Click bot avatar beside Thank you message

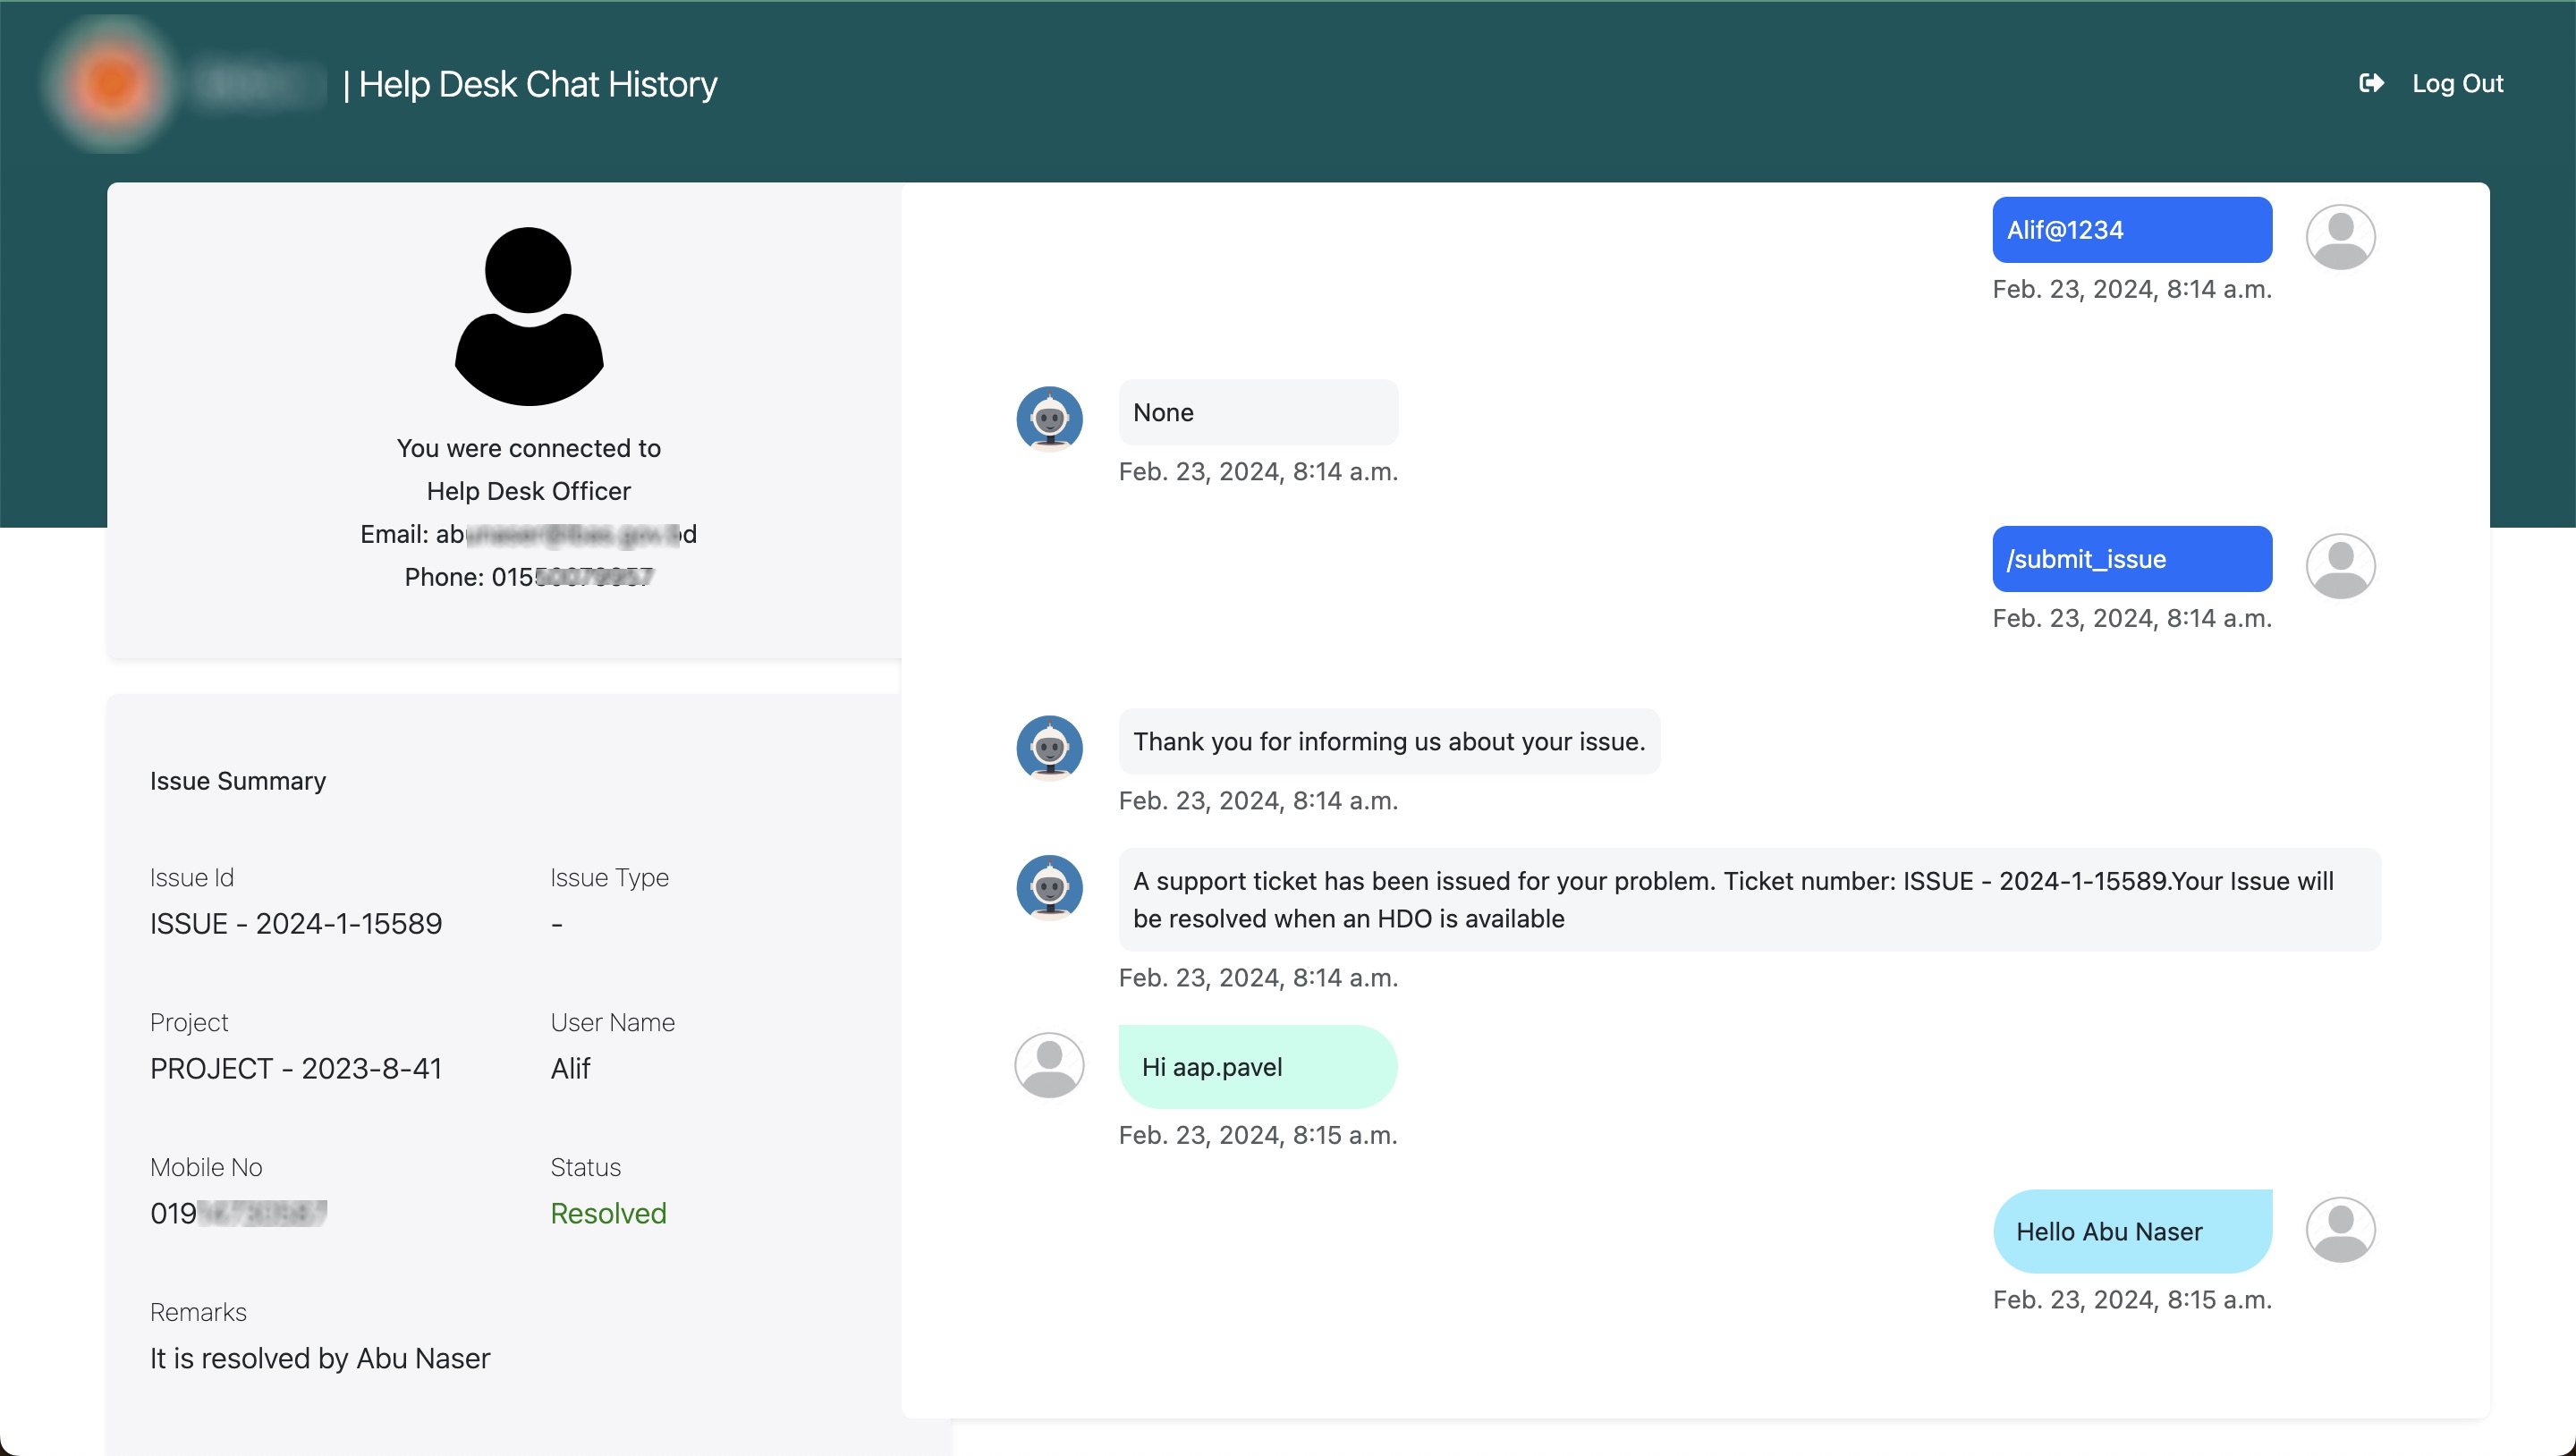point(1049,747)
